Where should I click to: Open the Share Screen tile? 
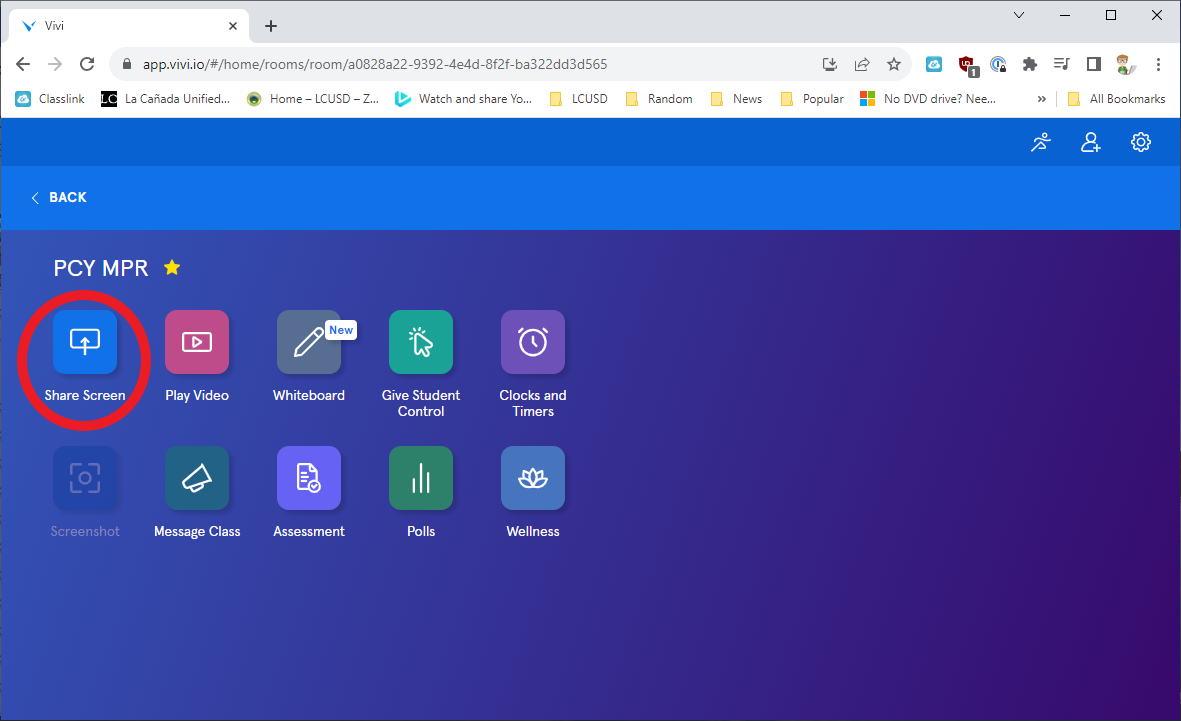click(x=84, y=342)
